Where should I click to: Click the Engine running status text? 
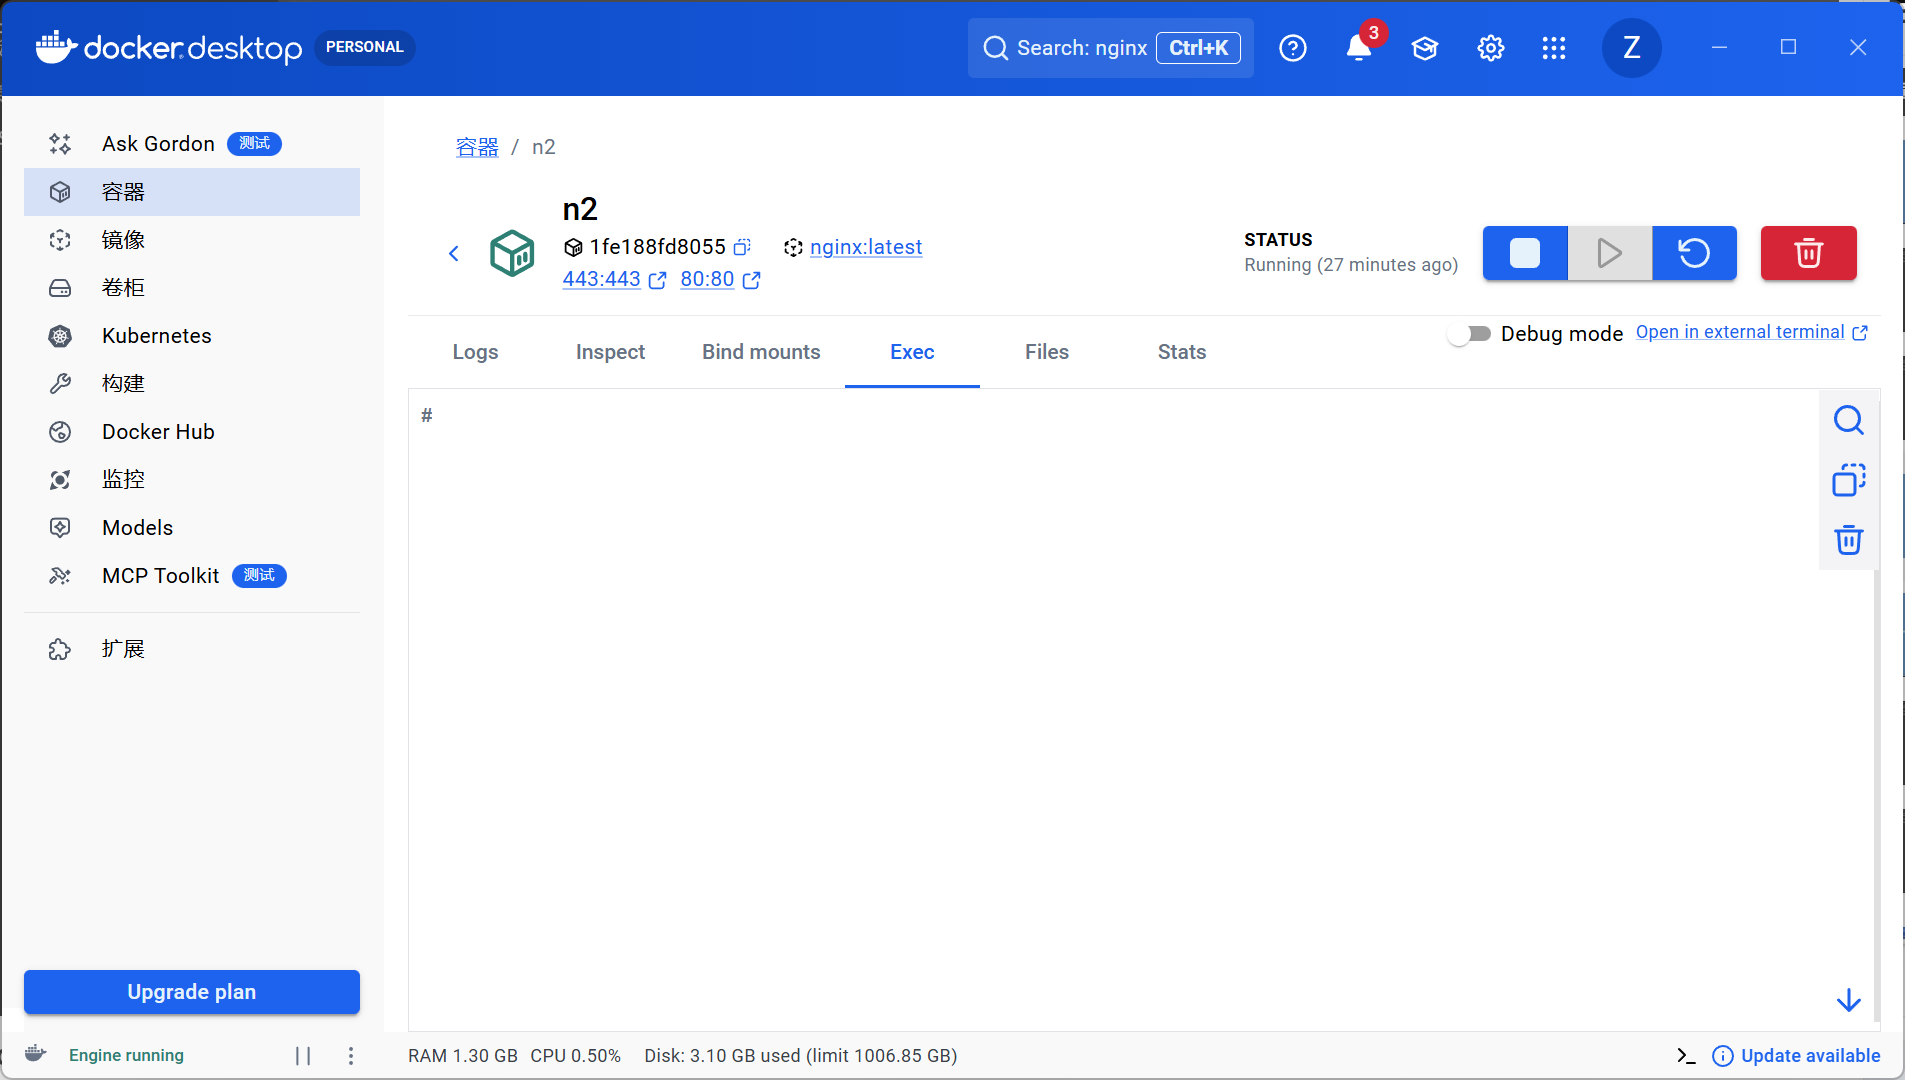click(126, 1055)
